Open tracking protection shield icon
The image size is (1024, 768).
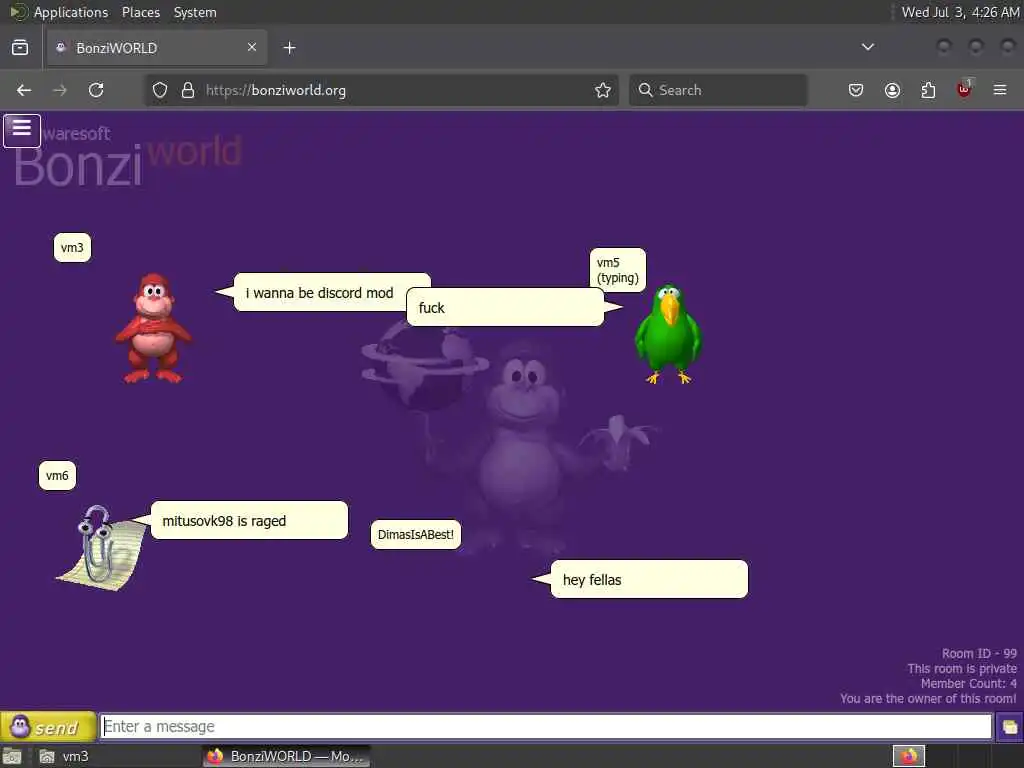pyautogui.click(x=160, y=90)
